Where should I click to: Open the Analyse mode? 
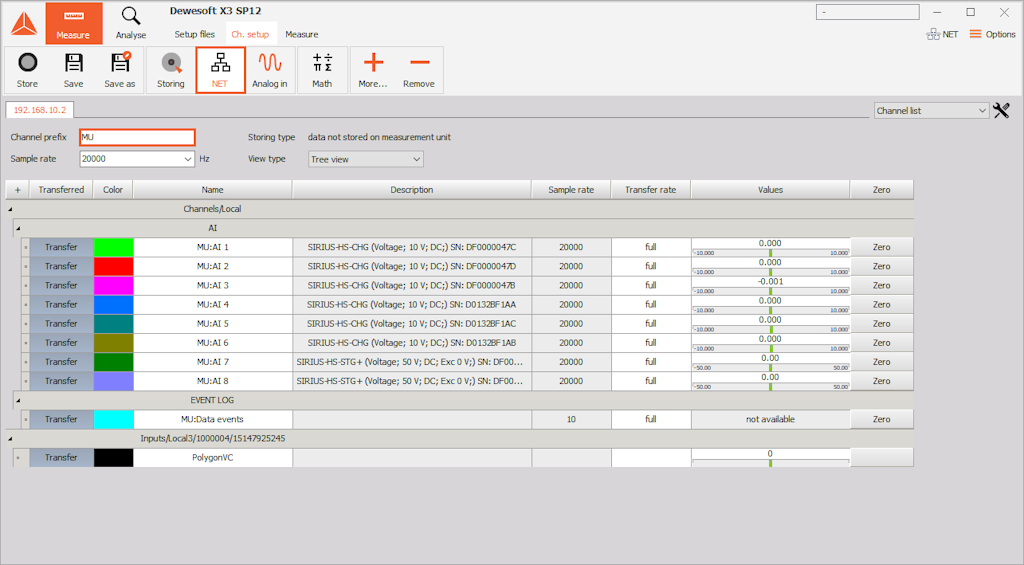click(131, 24)
